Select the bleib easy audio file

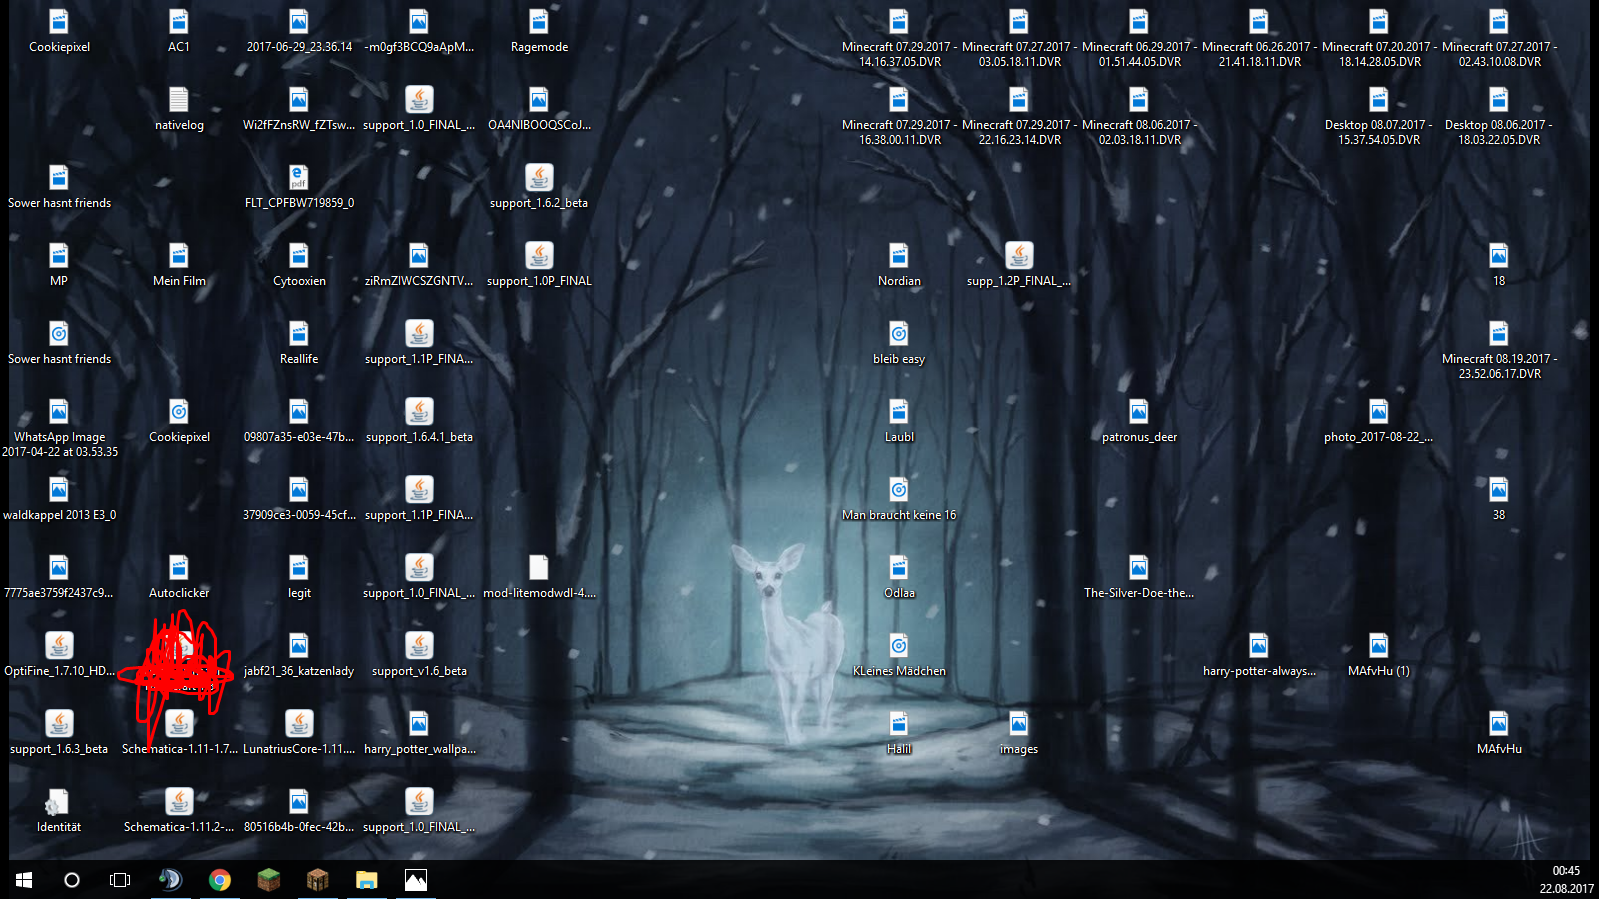(899, 334)
